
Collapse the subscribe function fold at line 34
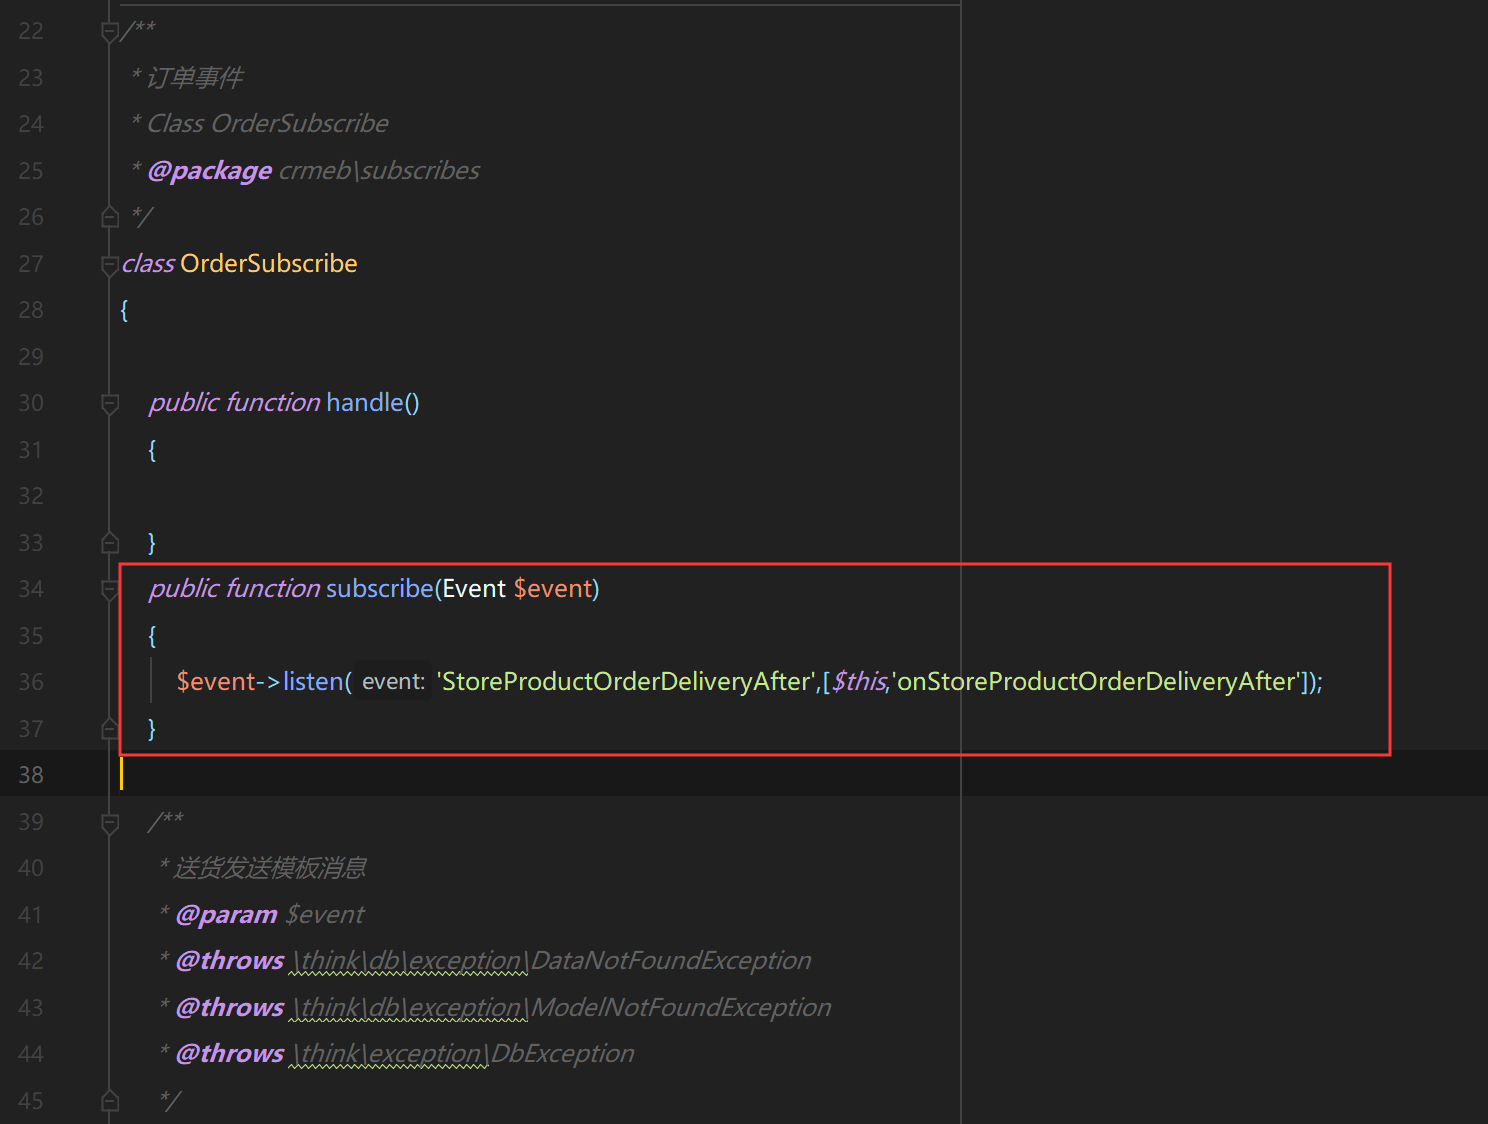click(110, 589)
